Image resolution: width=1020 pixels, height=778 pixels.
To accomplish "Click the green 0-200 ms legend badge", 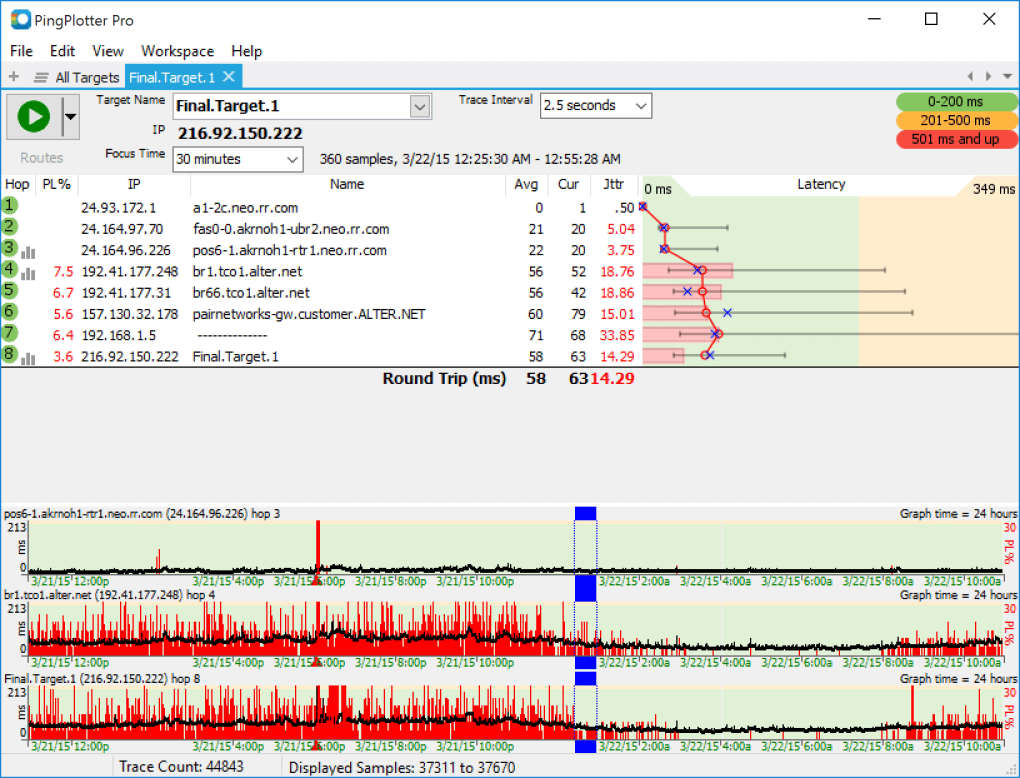I will [956, 101].
